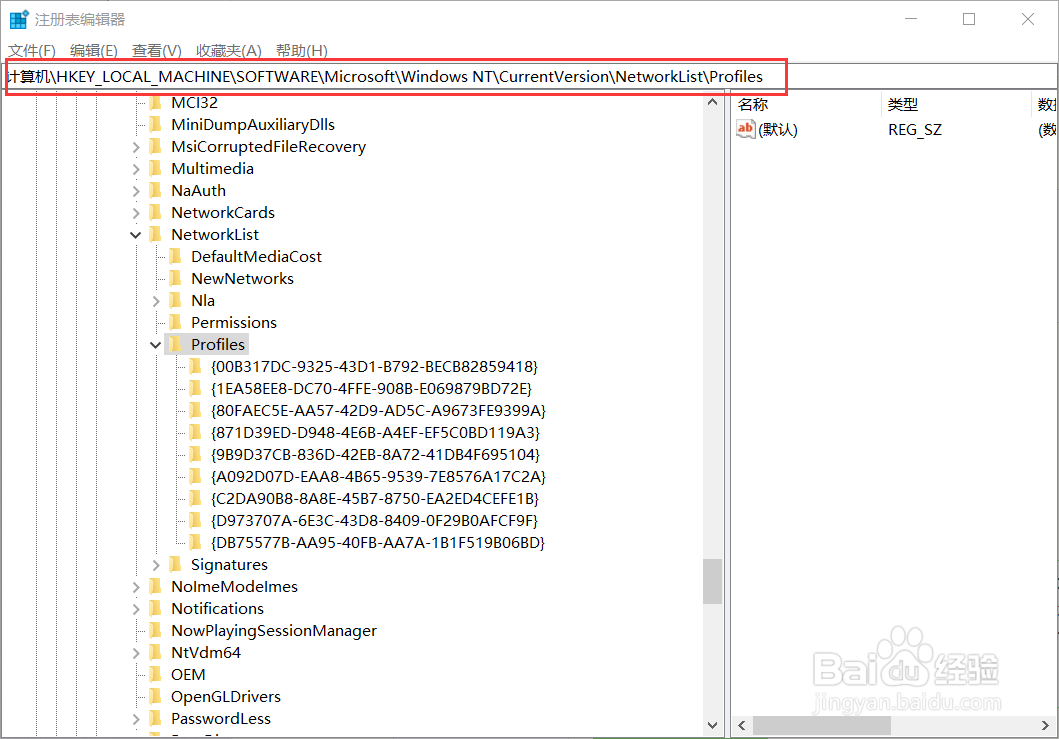Click the ab string icon of (默认) value

(746, 129)
